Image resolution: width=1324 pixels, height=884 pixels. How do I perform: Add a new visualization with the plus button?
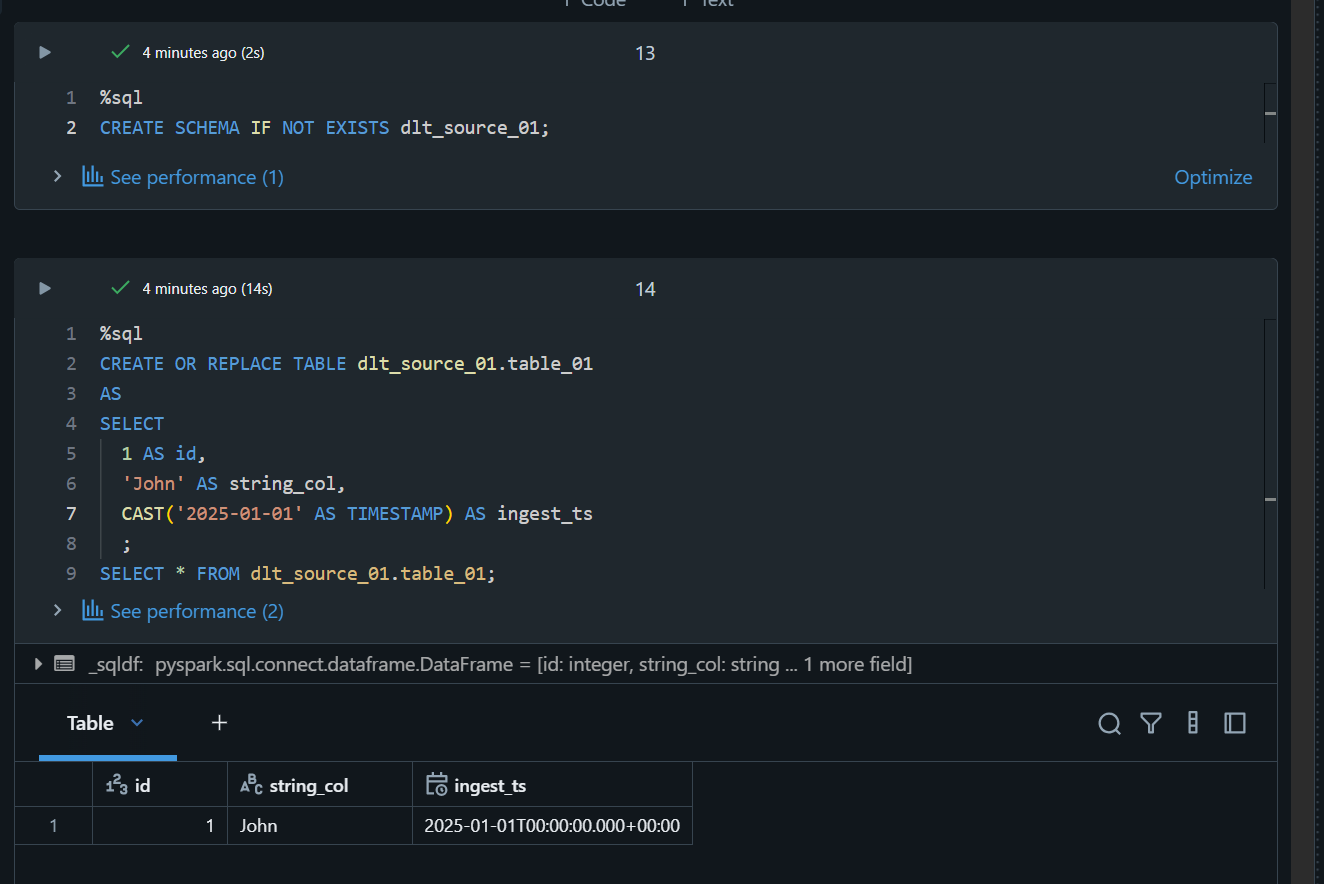pos(218,722)
